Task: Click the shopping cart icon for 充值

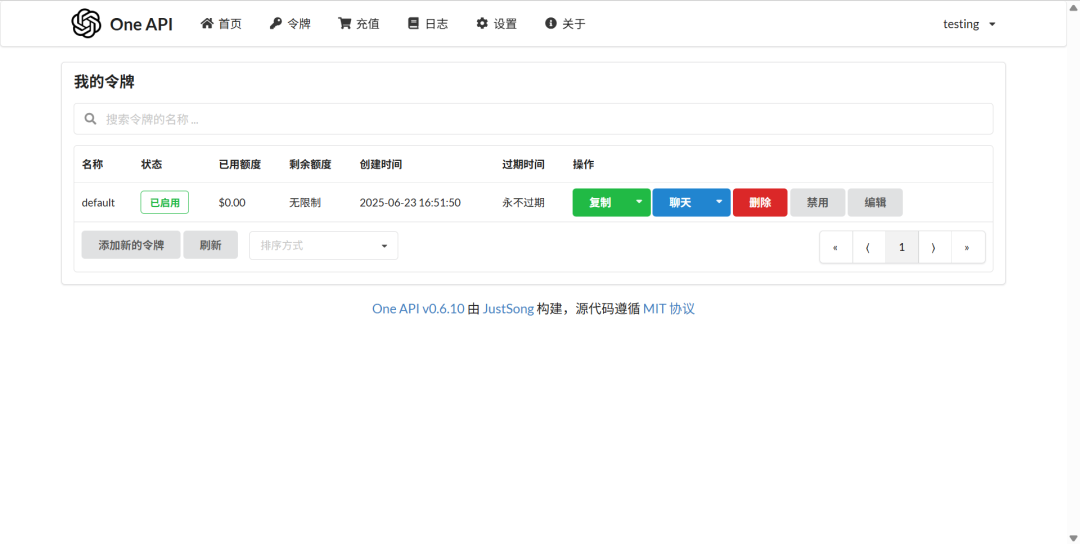Action: coord(345,23)
